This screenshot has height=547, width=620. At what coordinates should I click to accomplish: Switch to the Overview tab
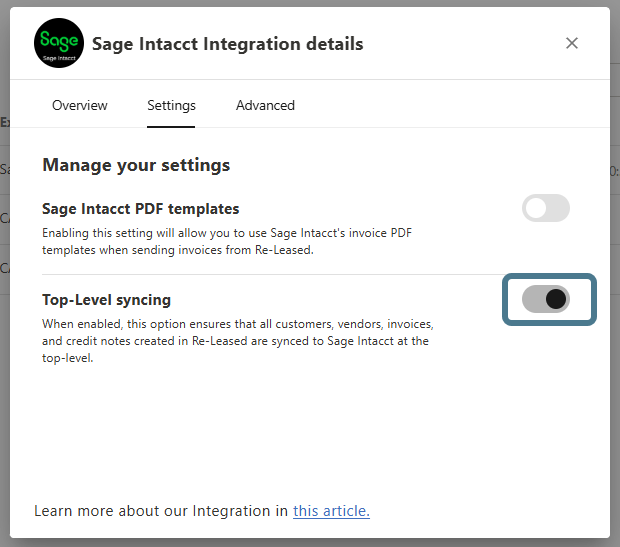(x=80, y=105)
